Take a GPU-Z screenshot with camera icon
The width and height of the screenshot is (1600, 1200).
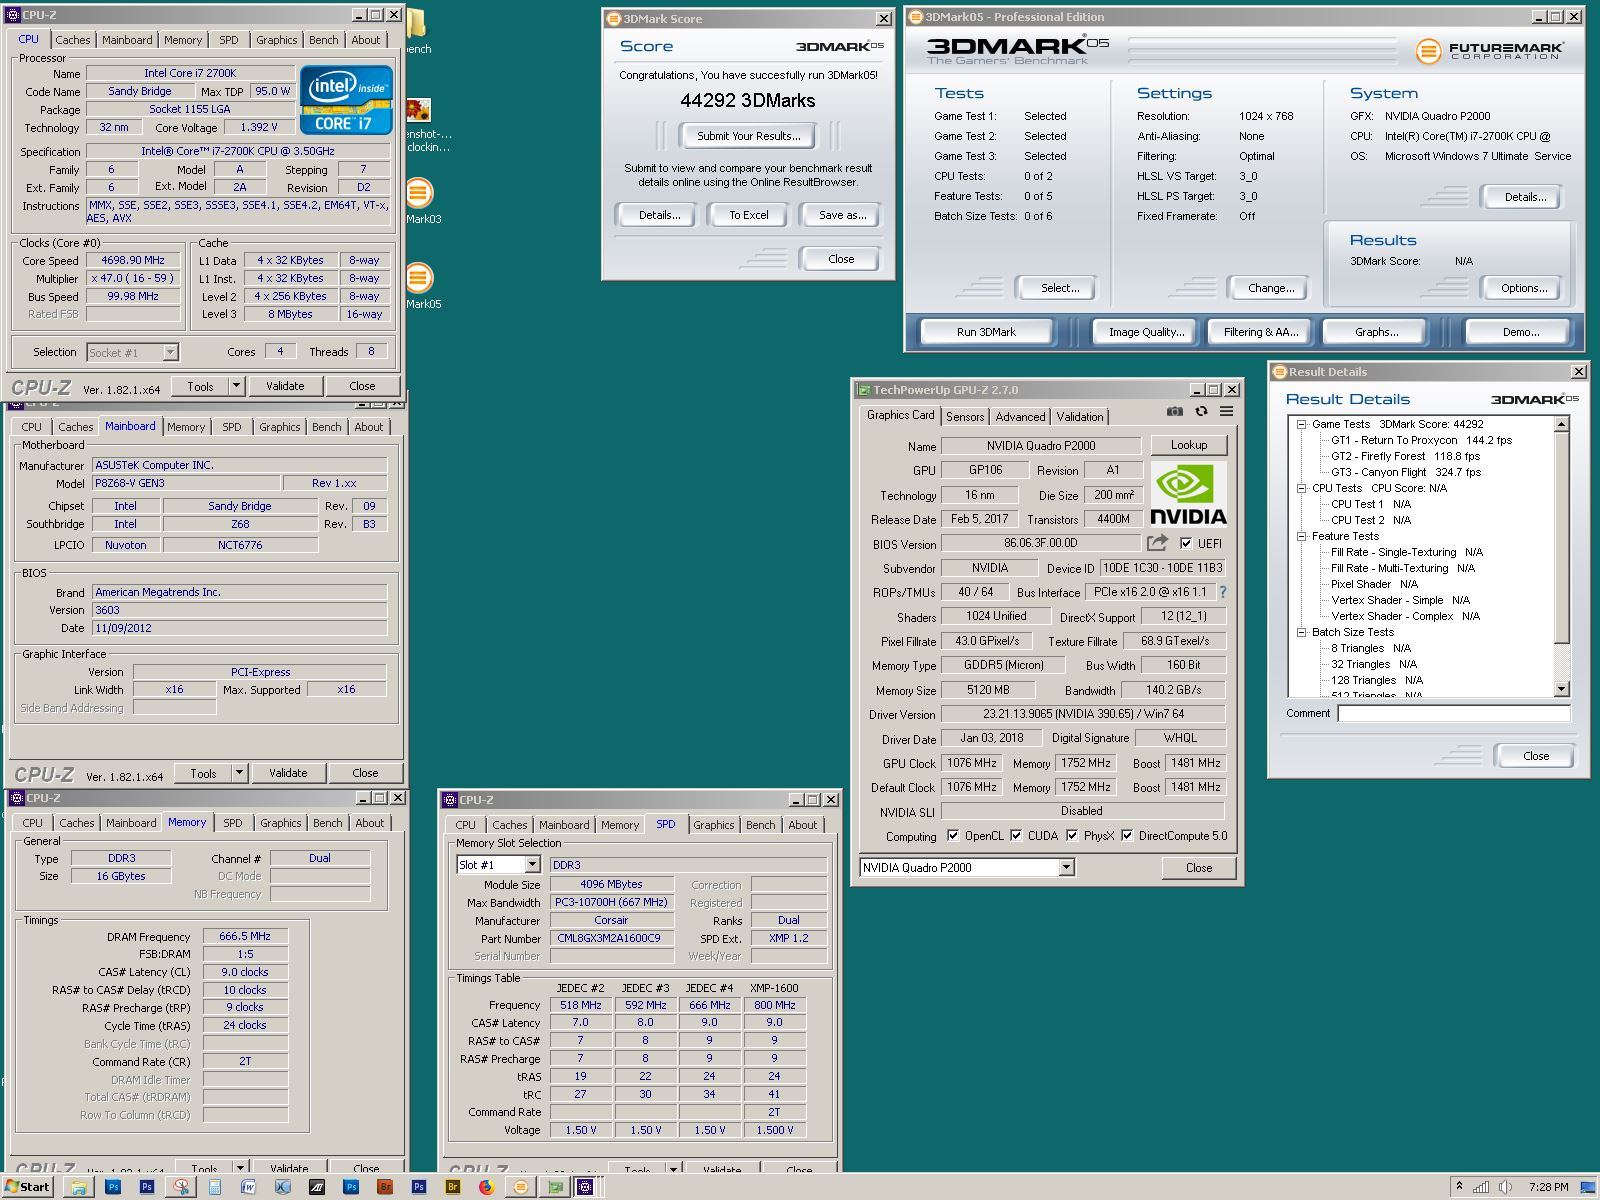1175,411
